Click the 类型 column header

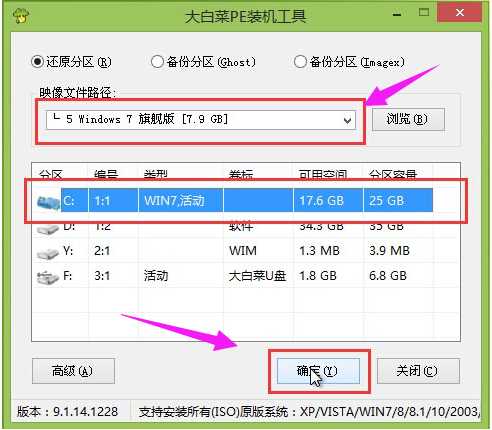pos(156,174)
